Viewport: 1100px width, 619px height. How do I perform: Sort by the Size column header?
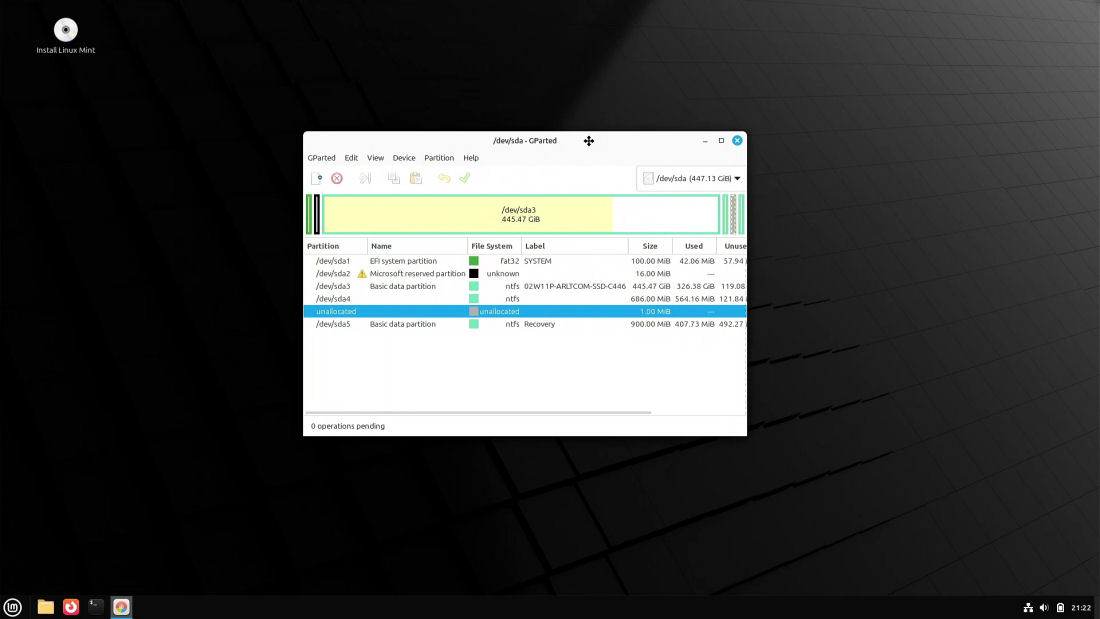click(650, 246)
